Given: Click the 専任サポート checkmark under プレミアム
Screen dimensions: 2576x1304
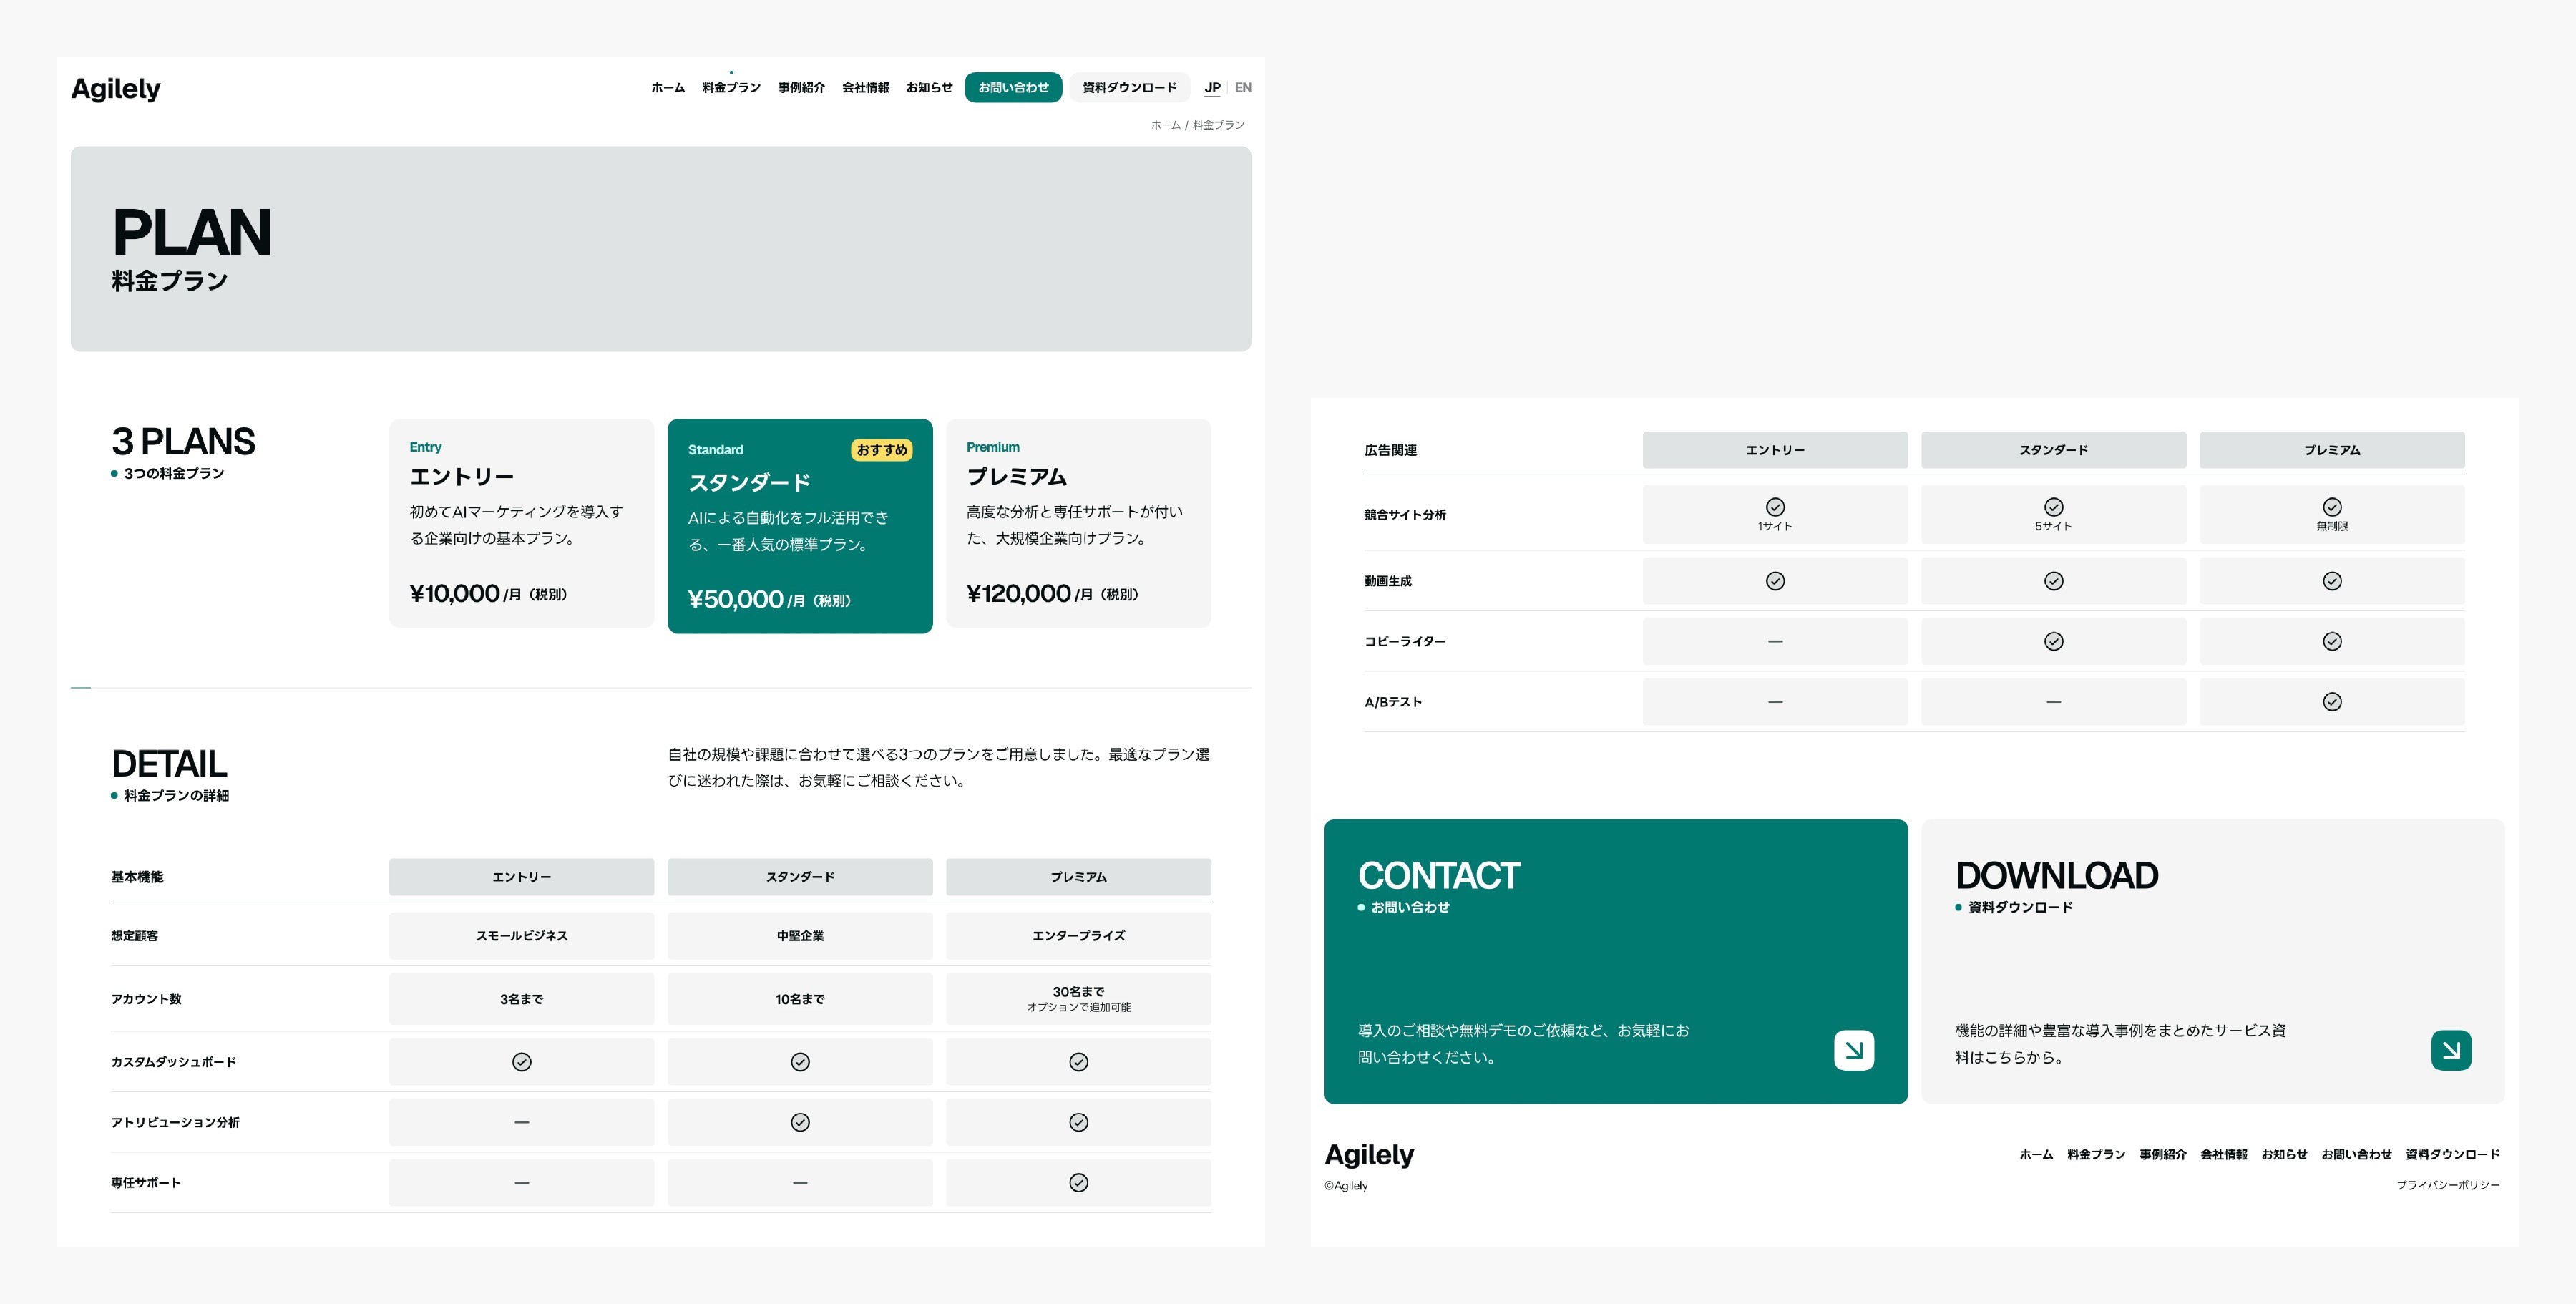Looking at the screenshot, I should coord(1078,1182).
